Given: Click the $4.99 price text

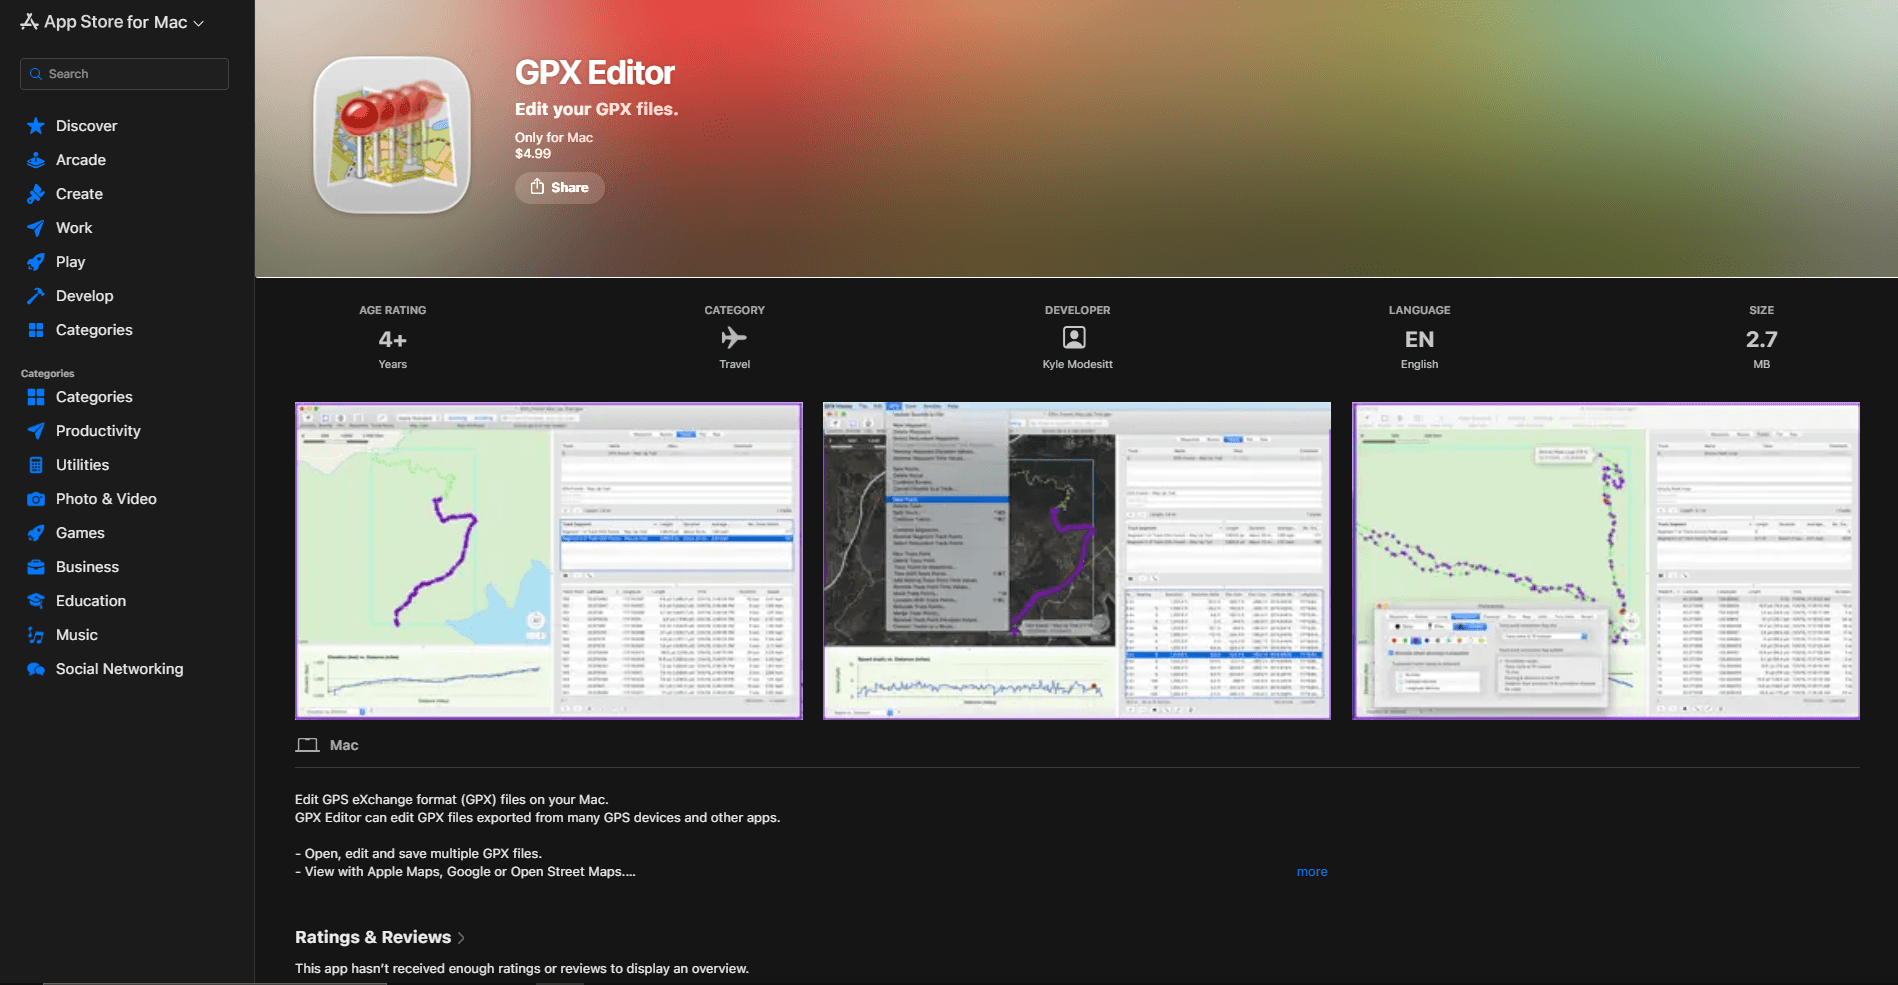Looking at the screenshot, I should point(533,154).
